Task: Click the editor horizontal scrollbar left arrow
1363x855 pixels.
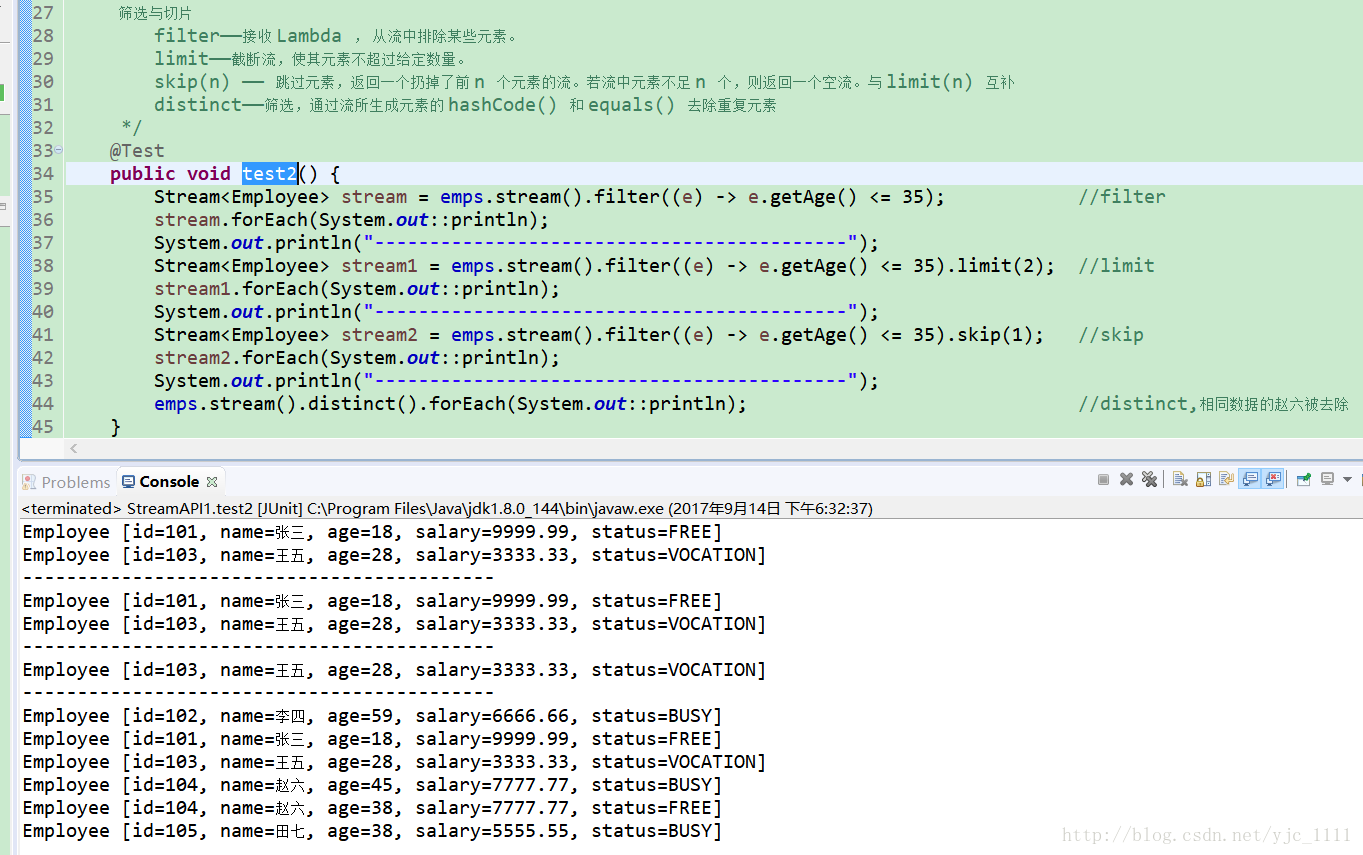Action: (73, 448)
